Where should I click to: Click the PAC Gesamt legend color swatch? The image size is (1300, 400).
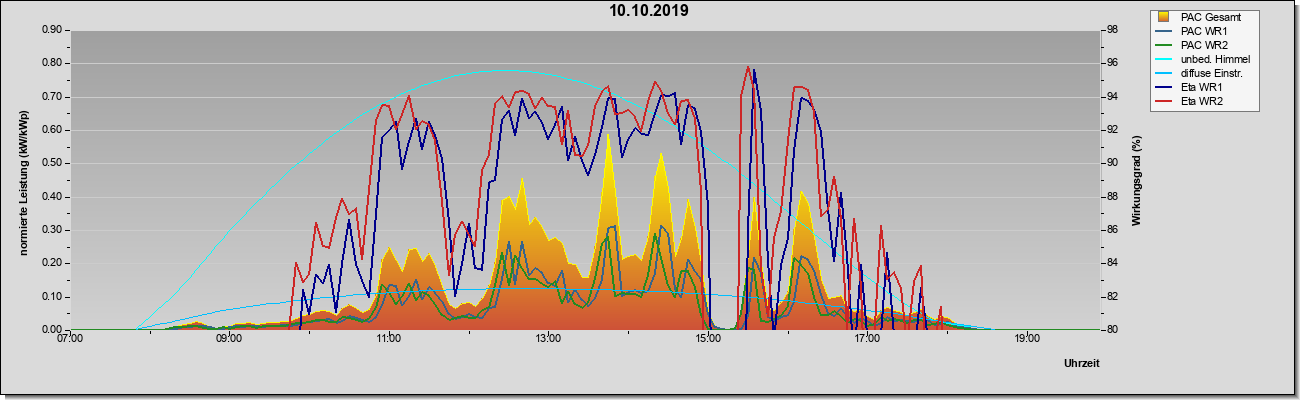[x=1164, y=17]
